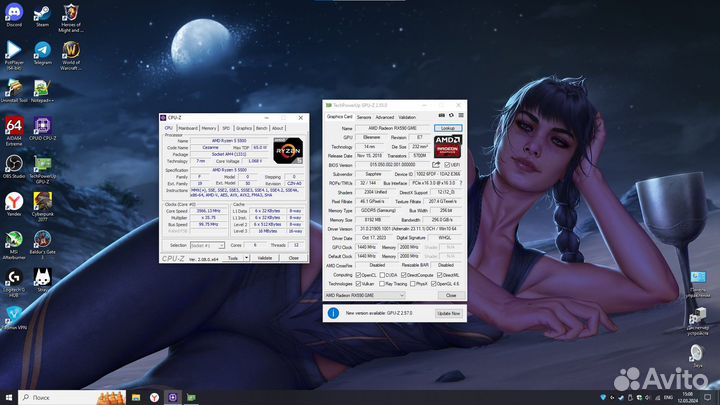Click the Lookup button in GPU-Z

447,128
